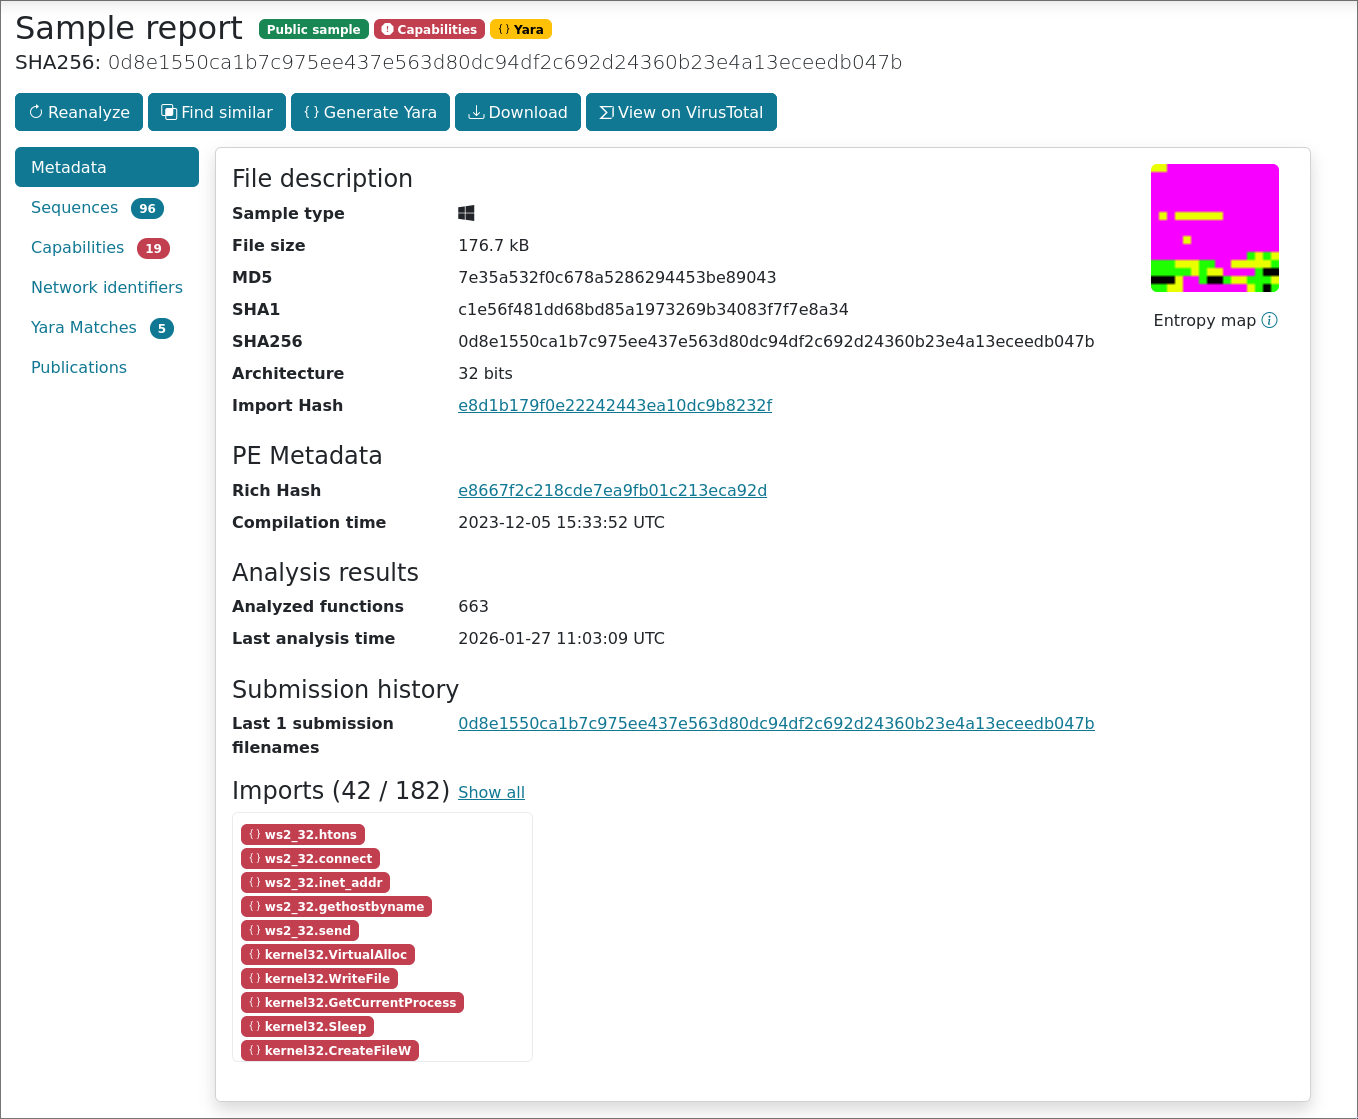
Task: Open the Publications tab
Action: pos(79,368)
